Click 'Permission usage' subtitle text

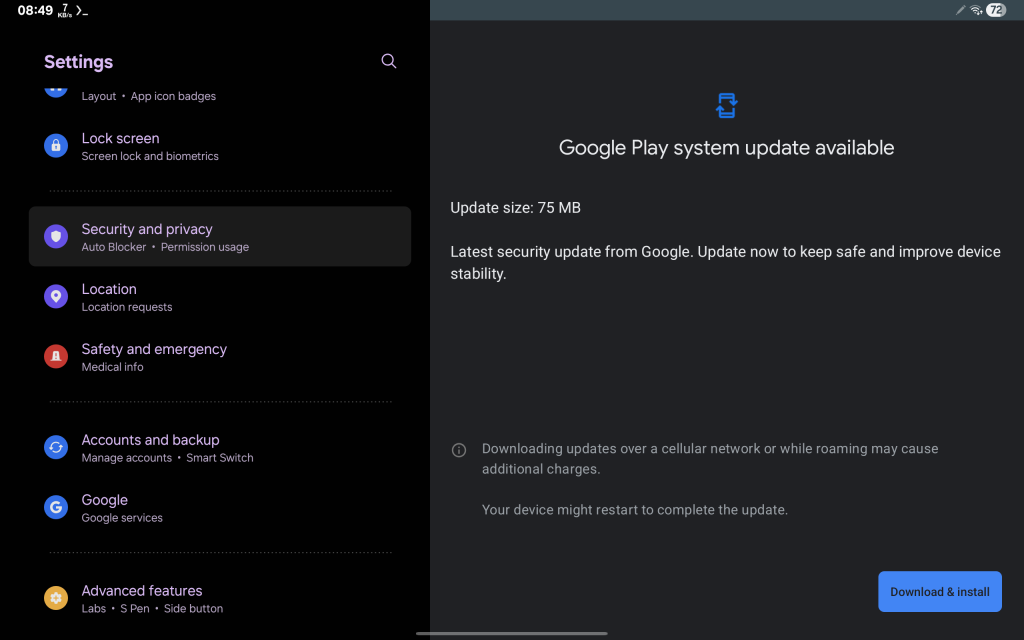pyautogui.click(x=205, y=247)
